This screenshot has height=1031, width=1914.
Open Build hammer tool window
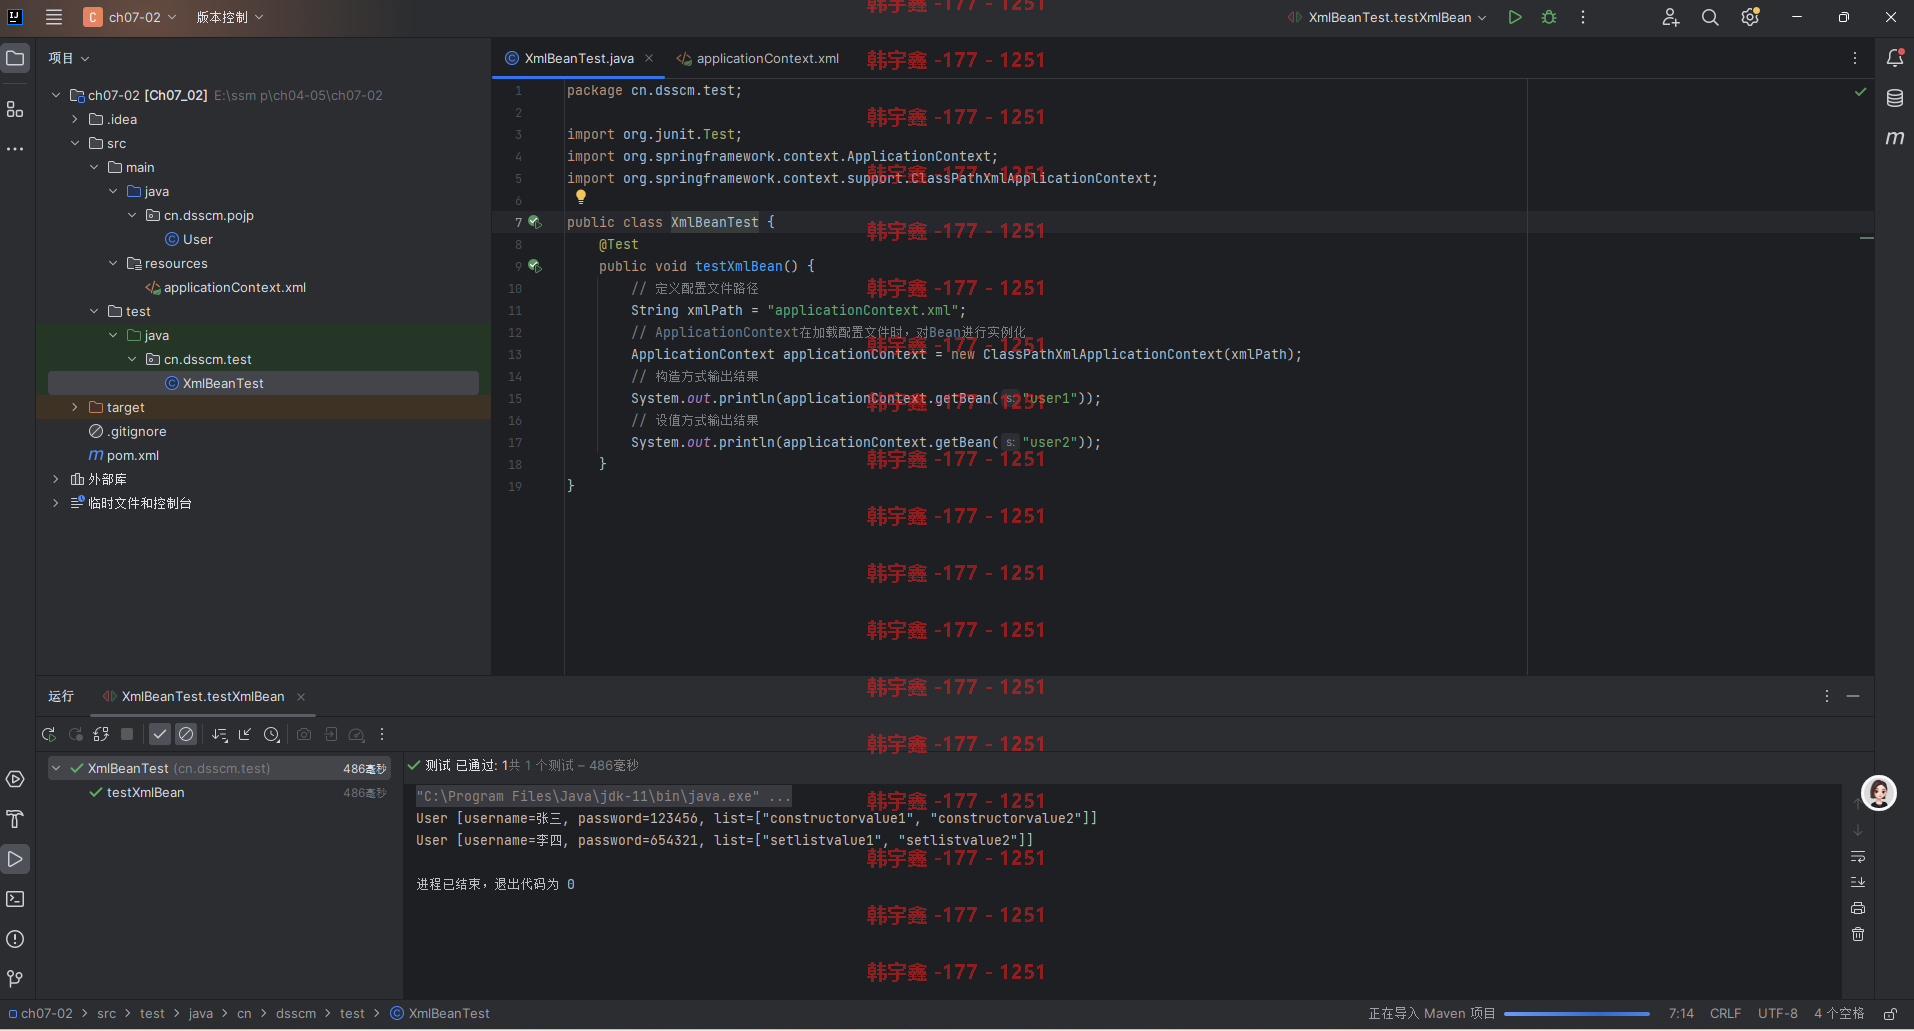15,819
